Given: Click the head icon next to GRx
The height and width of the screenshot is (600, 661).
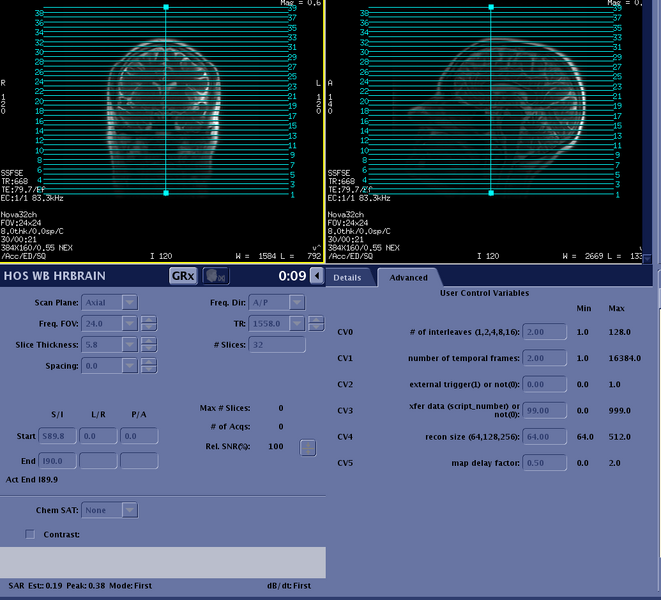Looking at the screenshot, I should pyautogui.click(x=216, y=276).
